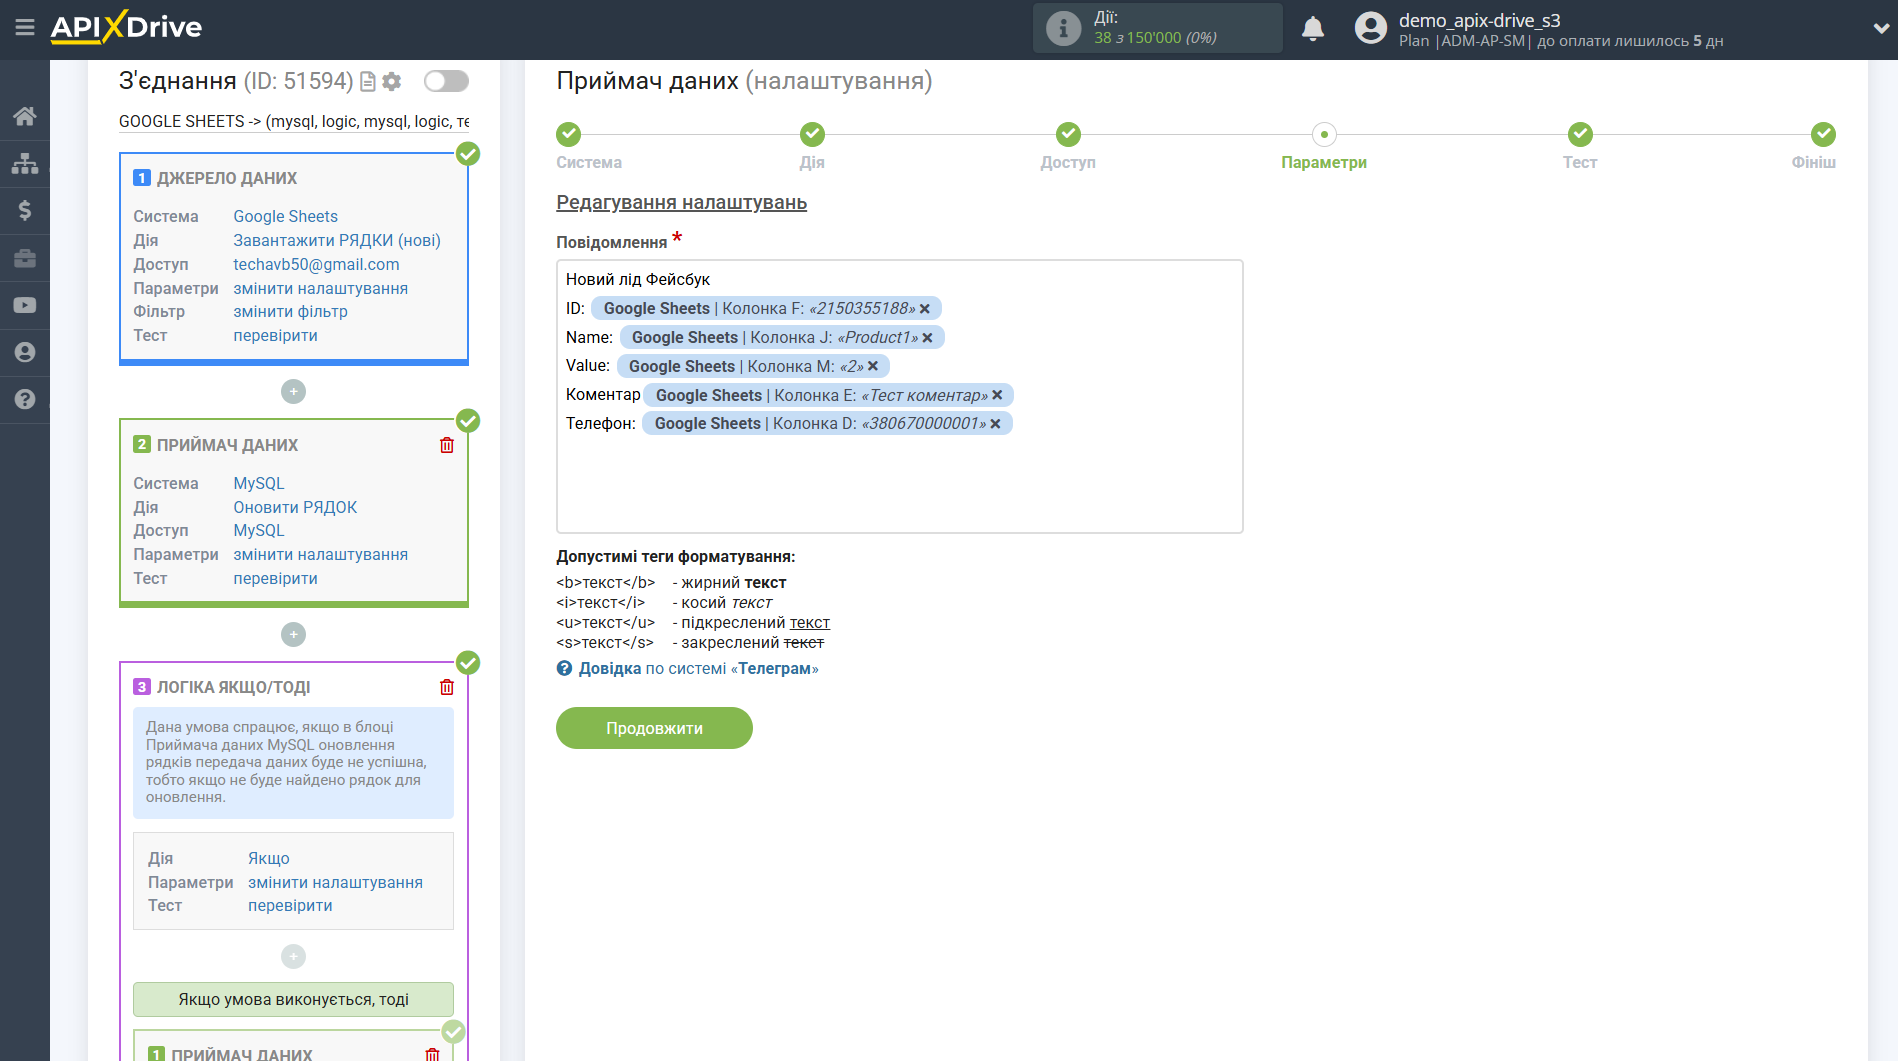Click the Дії usage counter panel
1898x1061 pixels.
coord(1157,28)
